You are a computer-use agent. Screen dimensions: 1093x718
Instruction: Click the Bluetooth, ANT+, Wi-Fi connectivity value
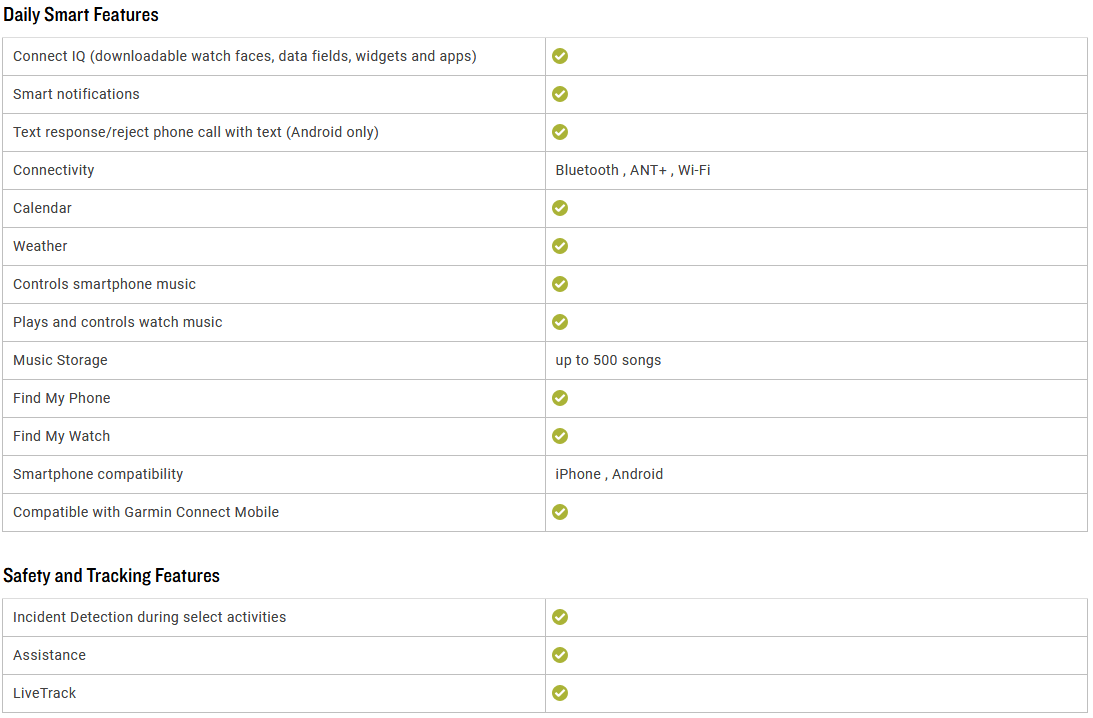point(633,170)
